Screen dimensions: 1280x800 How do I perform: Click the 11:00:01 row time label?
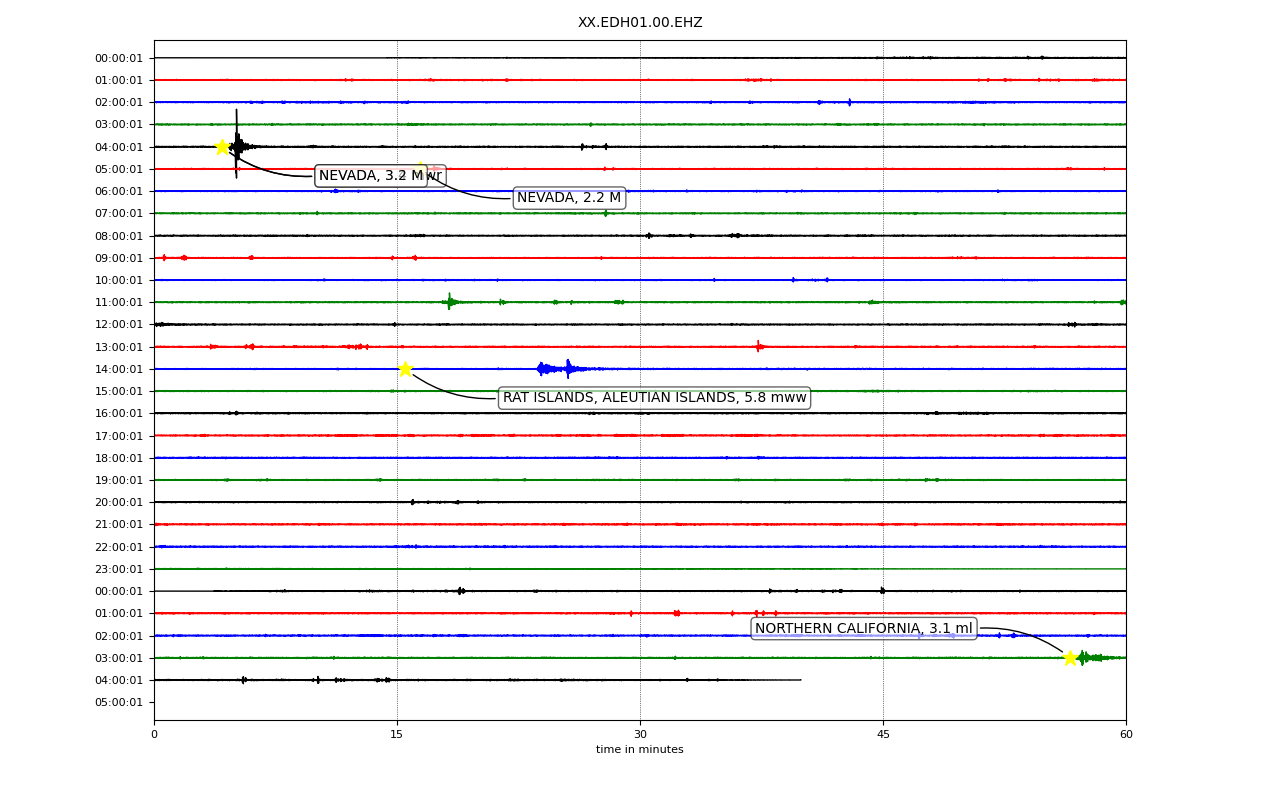pos(119,302)
